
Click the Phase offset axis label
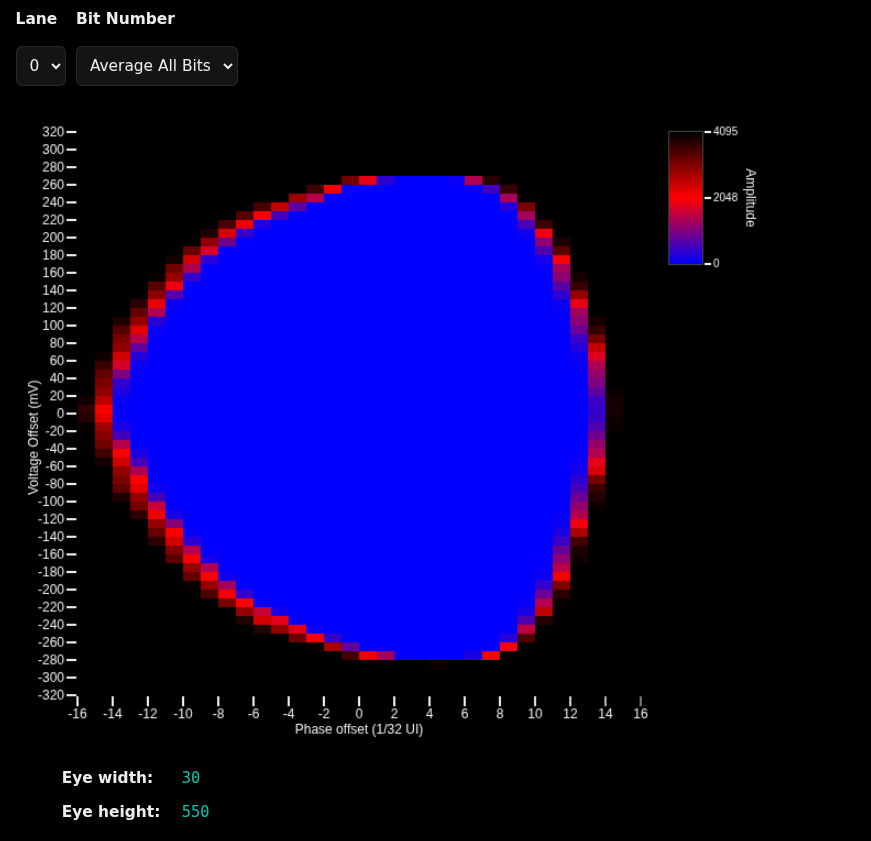pyautogui.click(x=358, y=729)
